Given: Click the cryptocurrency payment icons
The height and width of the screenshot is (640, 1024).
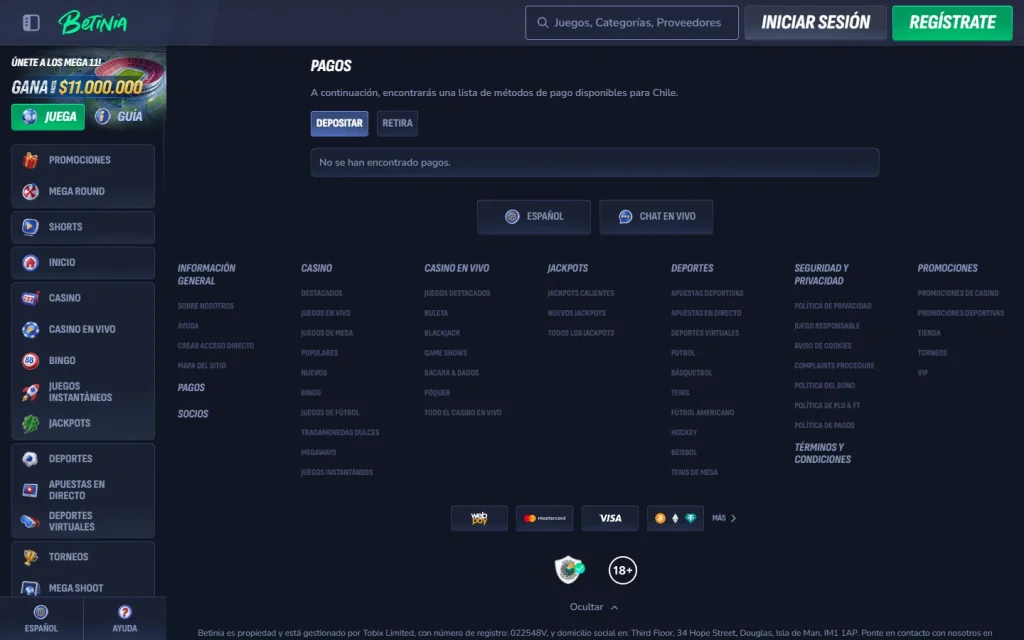Looking at the screenshot, I should (675, 519).
